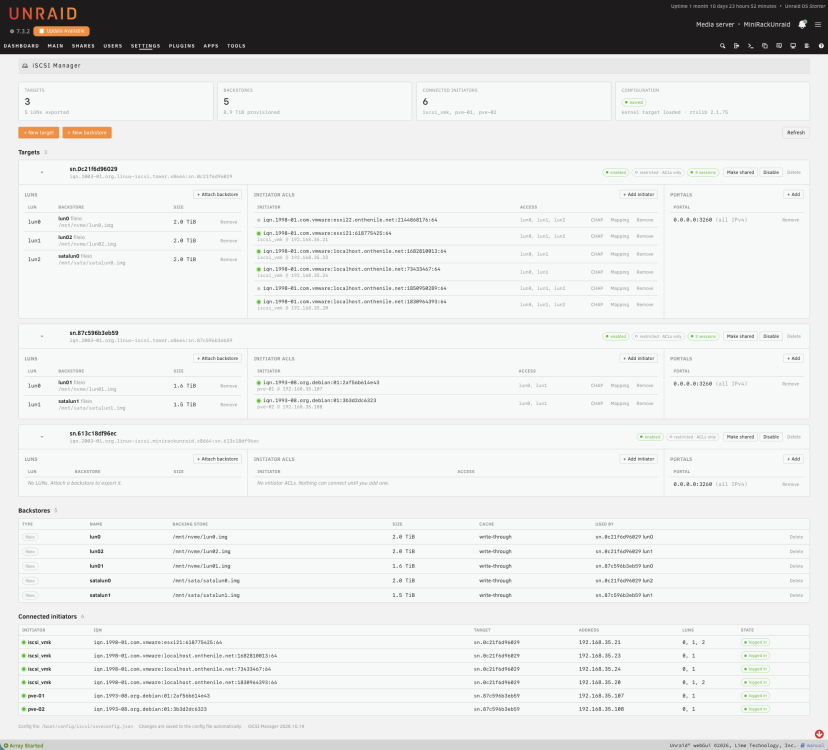This screenshot has width=828, height=750.
Task: Open the Dashboard menu
Action: tap(21, 46)
